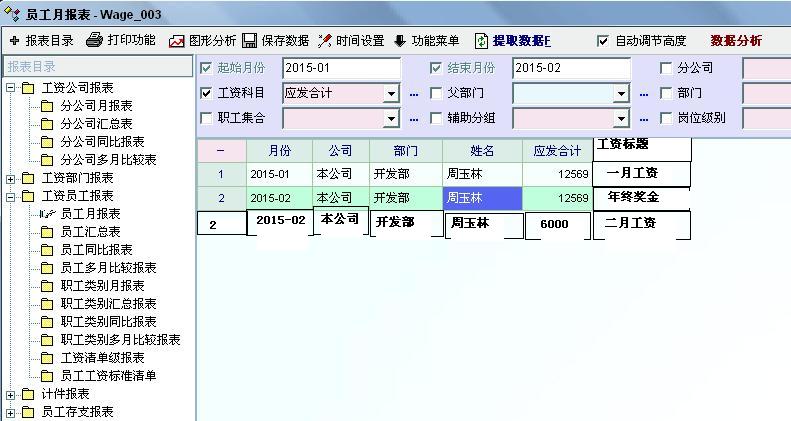Select the 分公司月报表 folder icon
Viewport: 791px width, 421px height.
(x=47, y=106)
